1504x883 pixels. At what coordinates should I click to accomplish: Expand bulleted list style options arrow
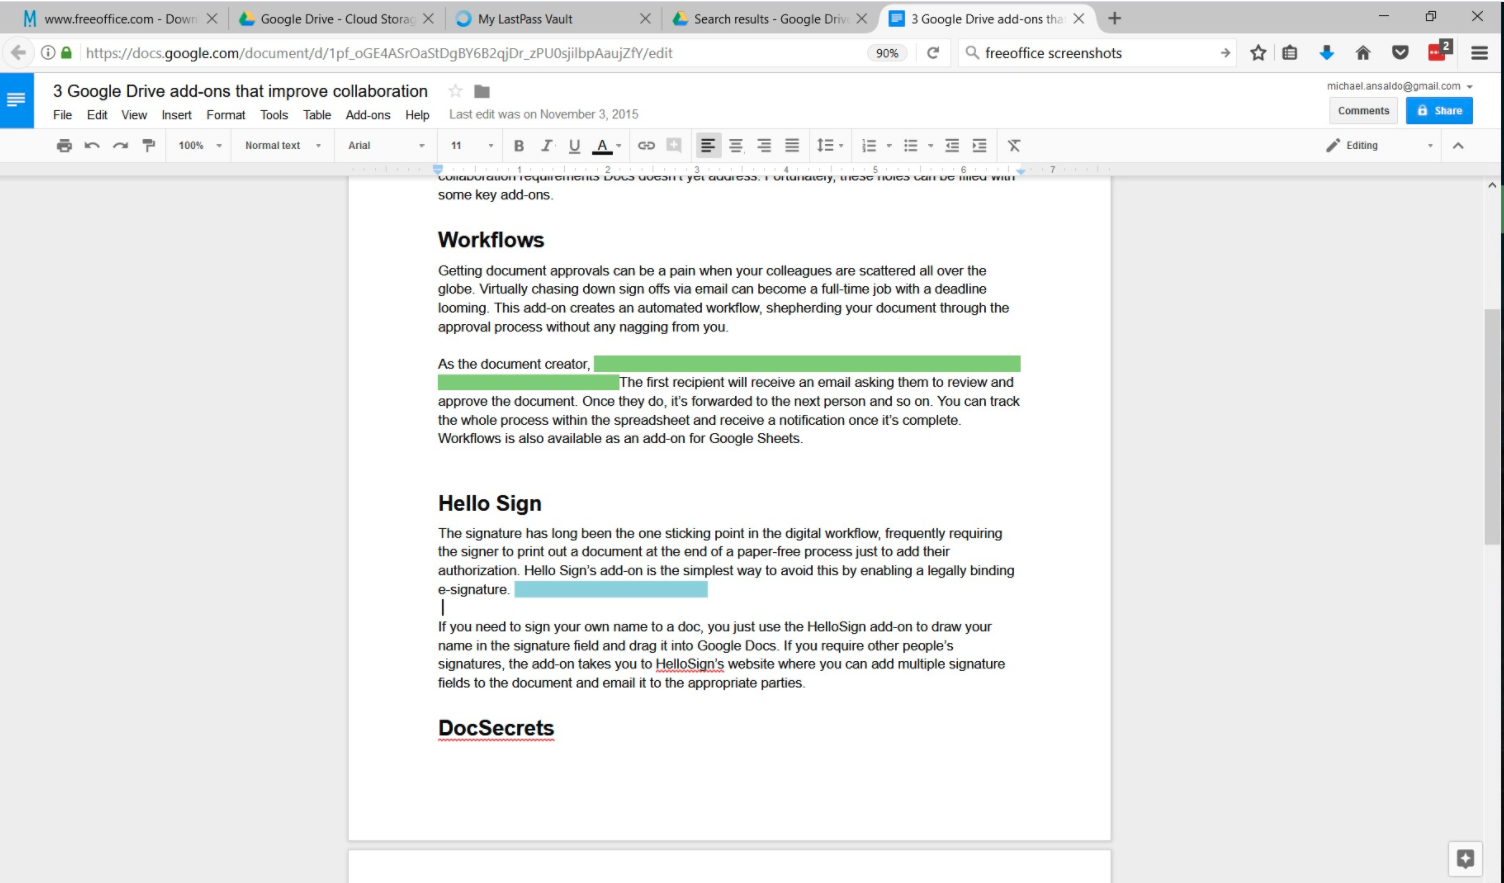pos(930,146)
